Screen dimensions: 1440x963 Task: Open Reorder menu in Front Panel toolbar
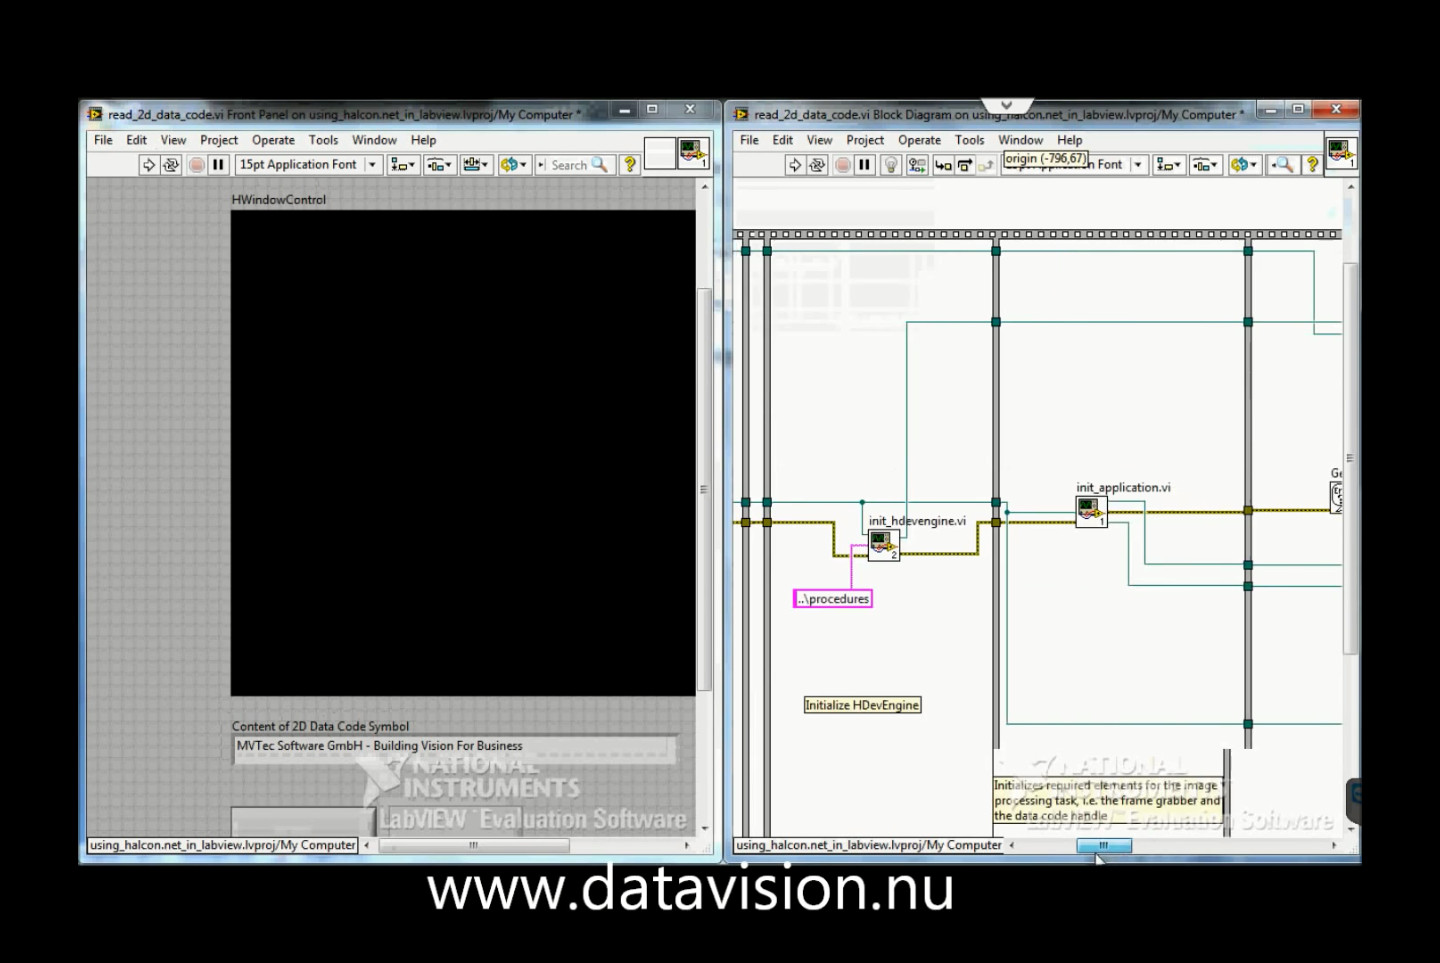coord(514,165)
